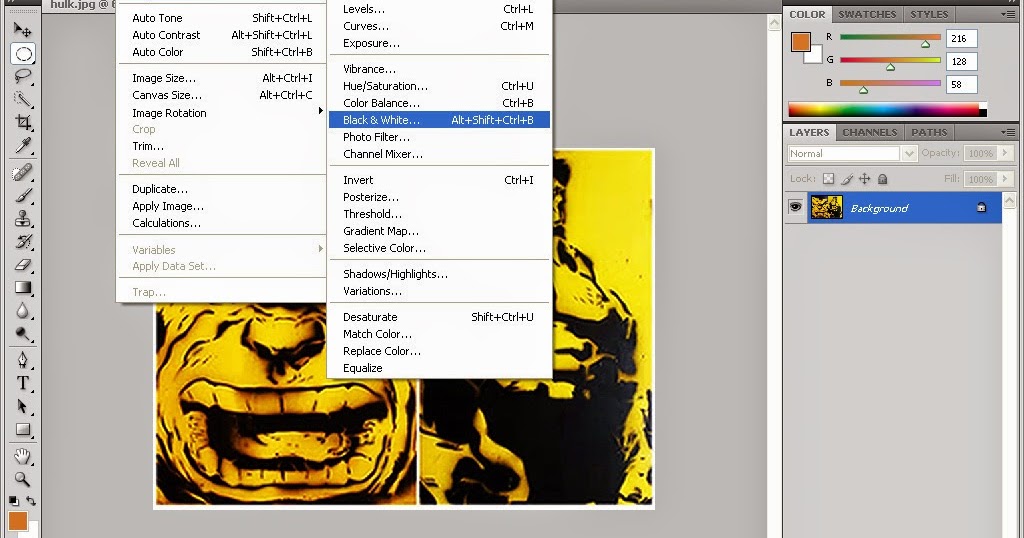Select the Magic Wand tool

point(22,99)
